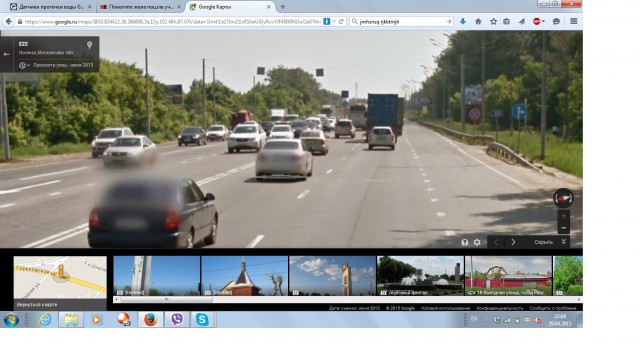Open the fountain photo thumbnail
Screen dimensions: 640x360
tap(420, 276)
